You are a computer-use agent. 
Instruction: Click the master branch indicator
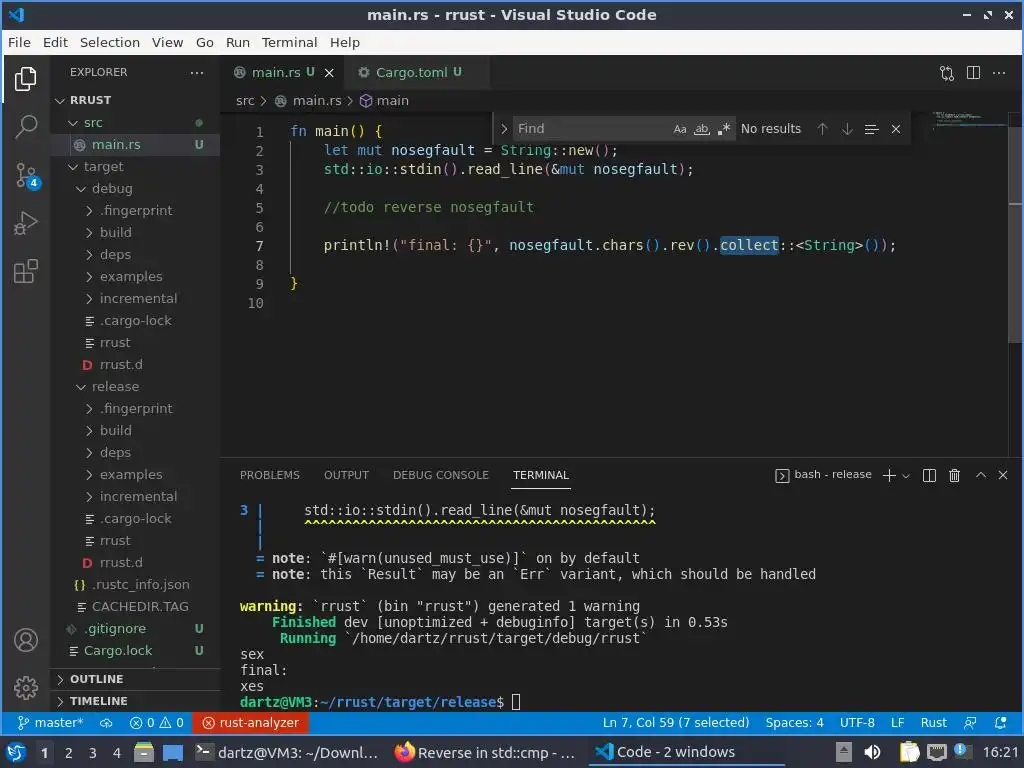tap(50, 723)
